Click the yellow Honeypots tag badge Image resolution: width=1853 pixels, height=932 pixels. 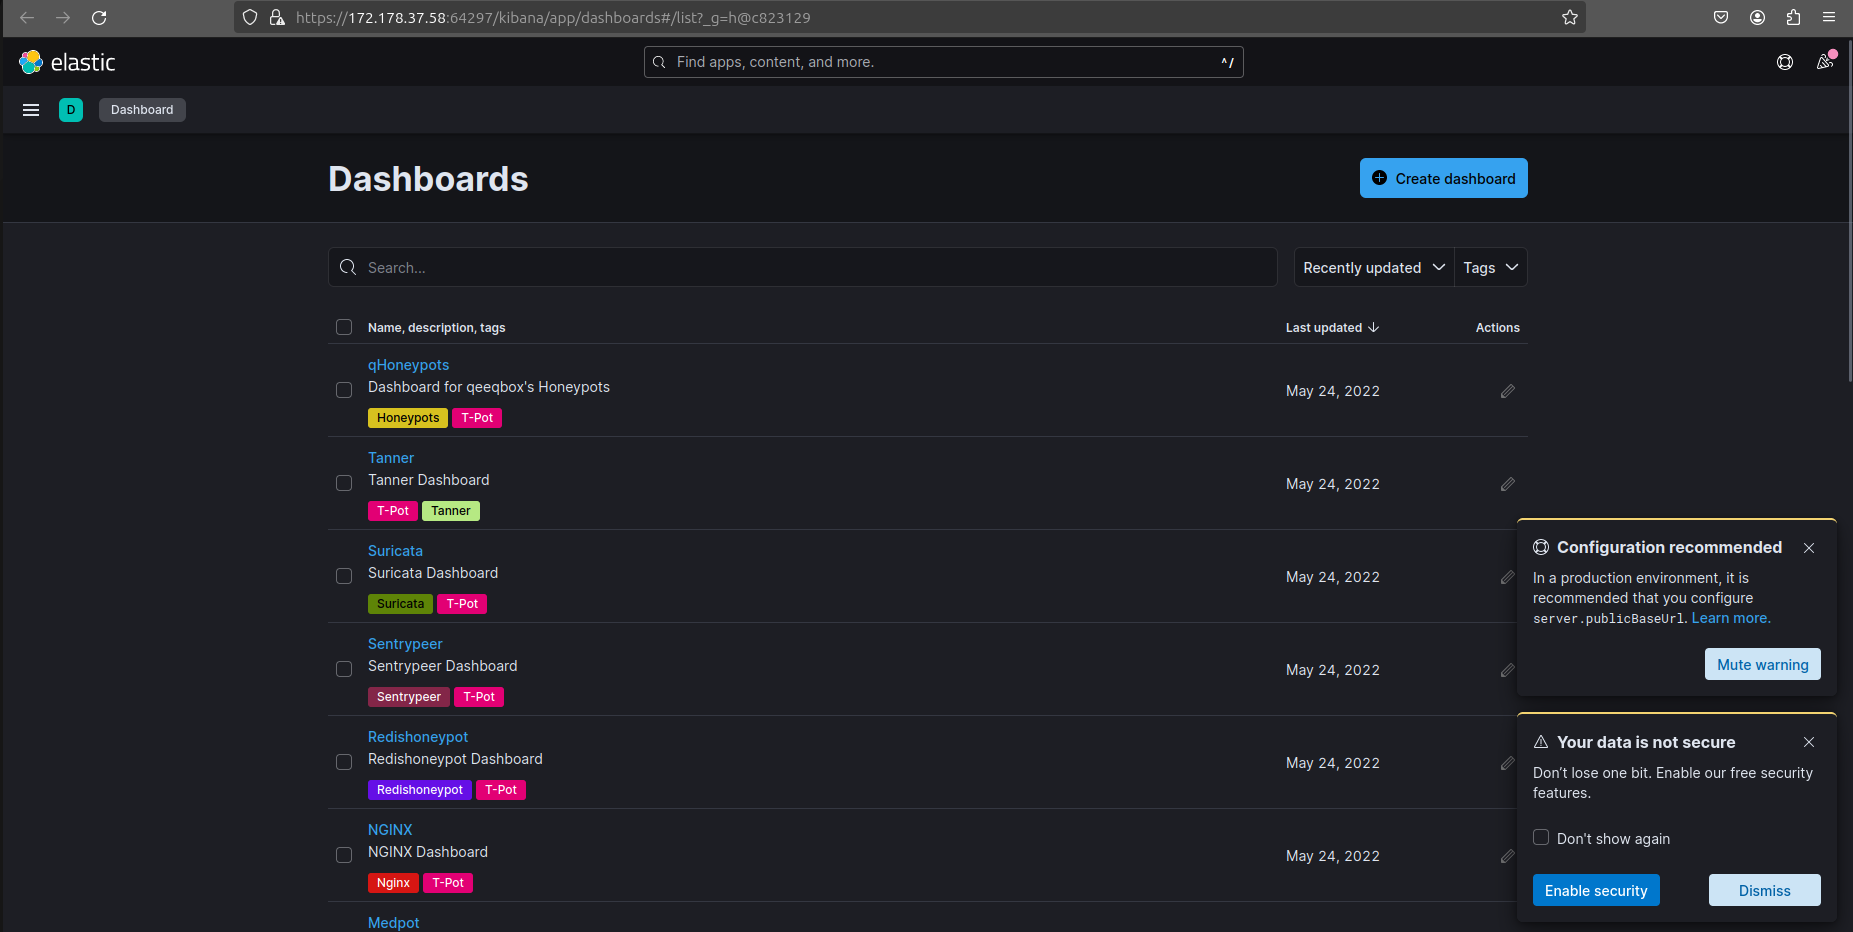[408, 418]
